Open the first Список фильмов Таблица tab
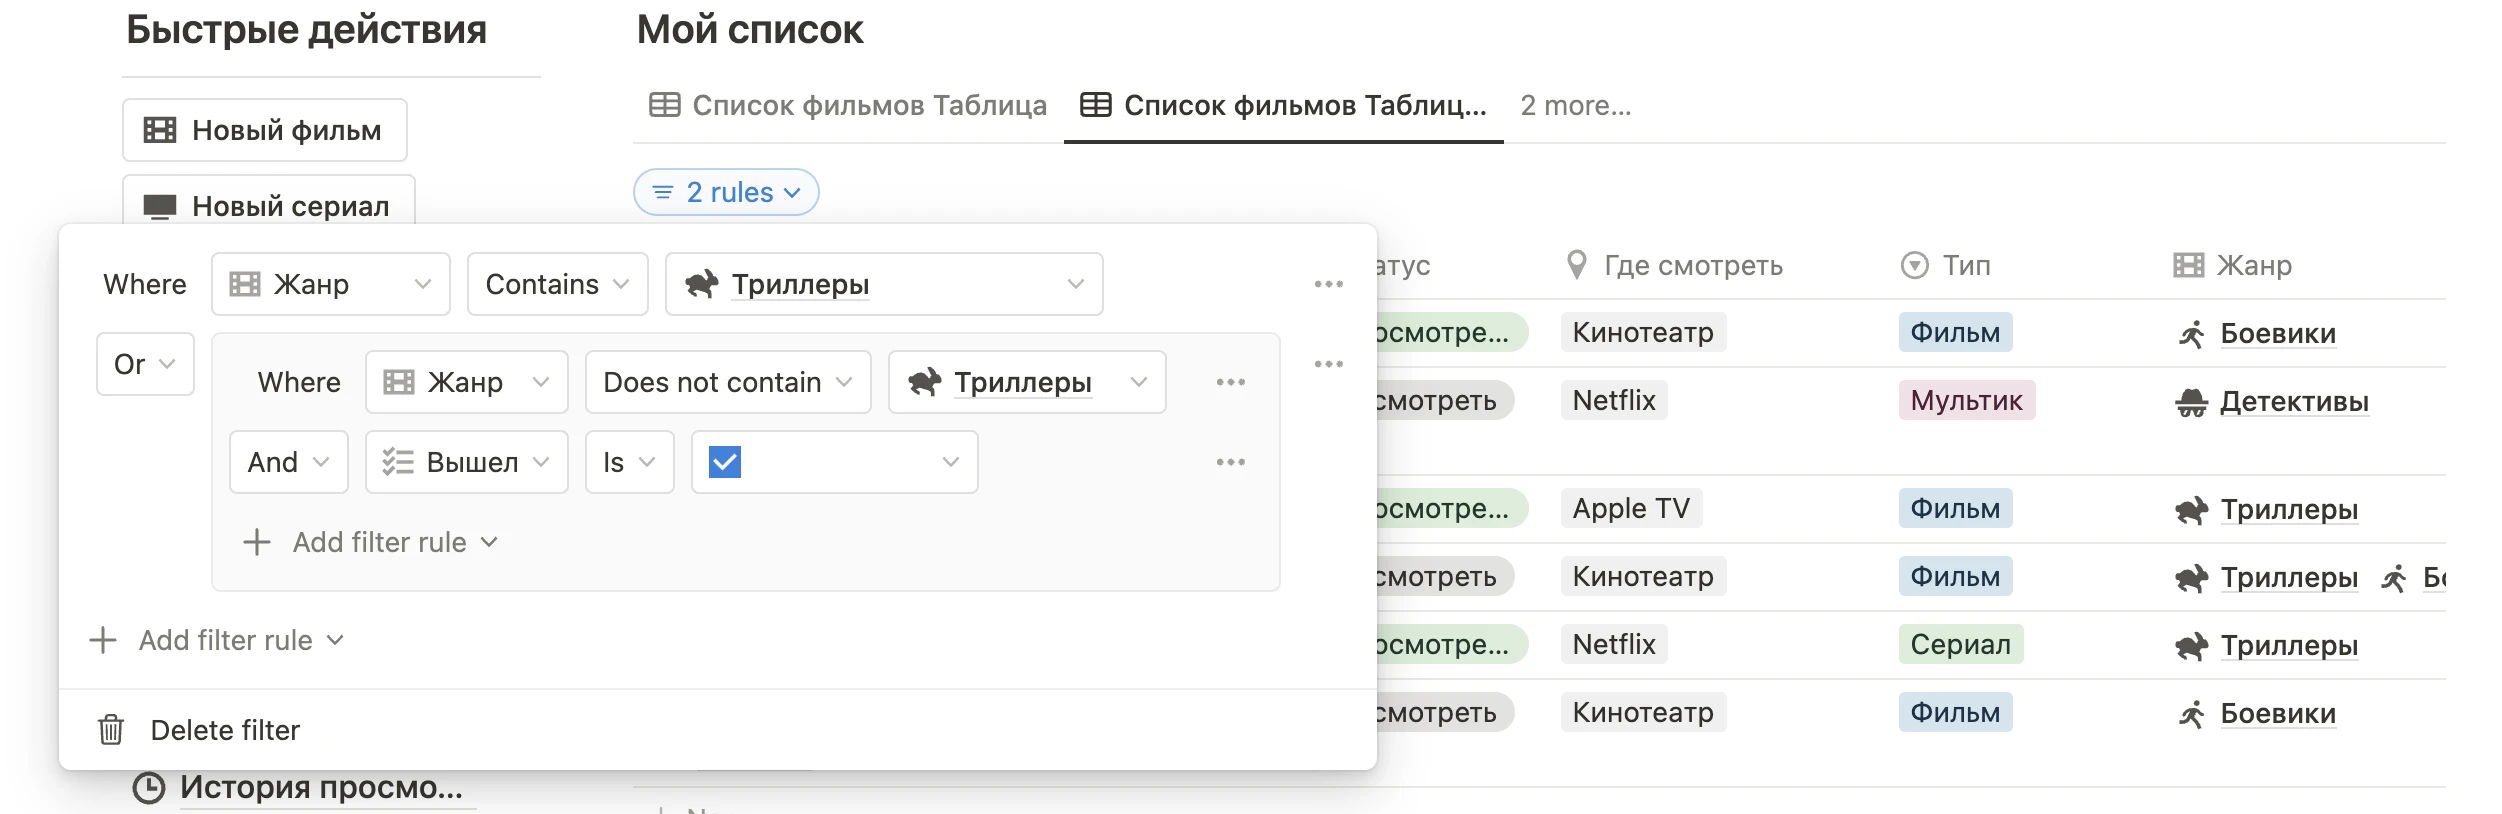 pyautogui.click(x=848, y=105)
